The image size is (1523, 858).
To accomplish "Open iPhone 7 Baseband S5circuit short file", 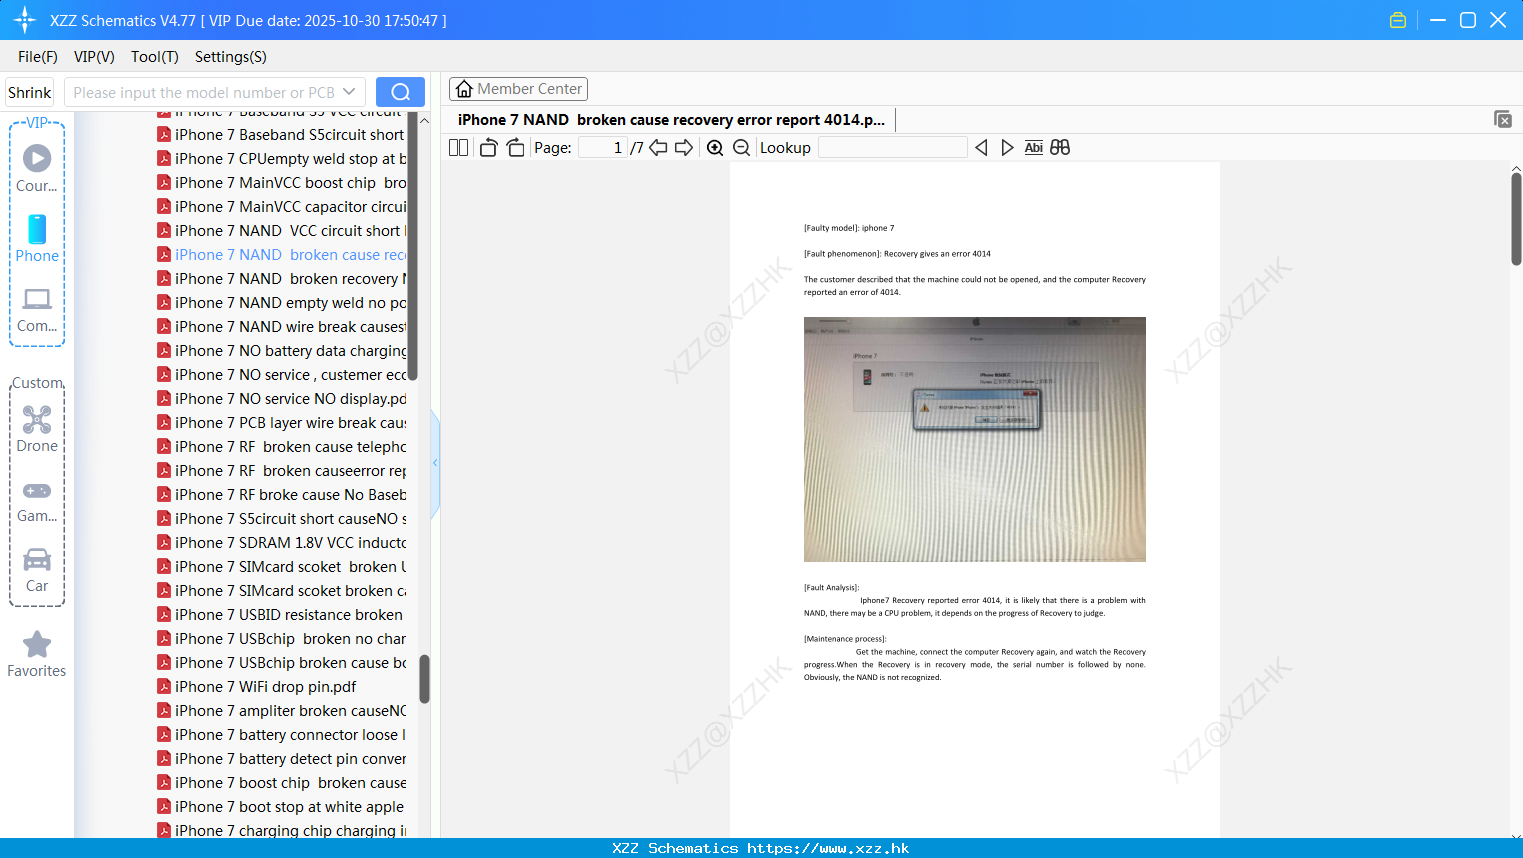I will coord(282,135).
